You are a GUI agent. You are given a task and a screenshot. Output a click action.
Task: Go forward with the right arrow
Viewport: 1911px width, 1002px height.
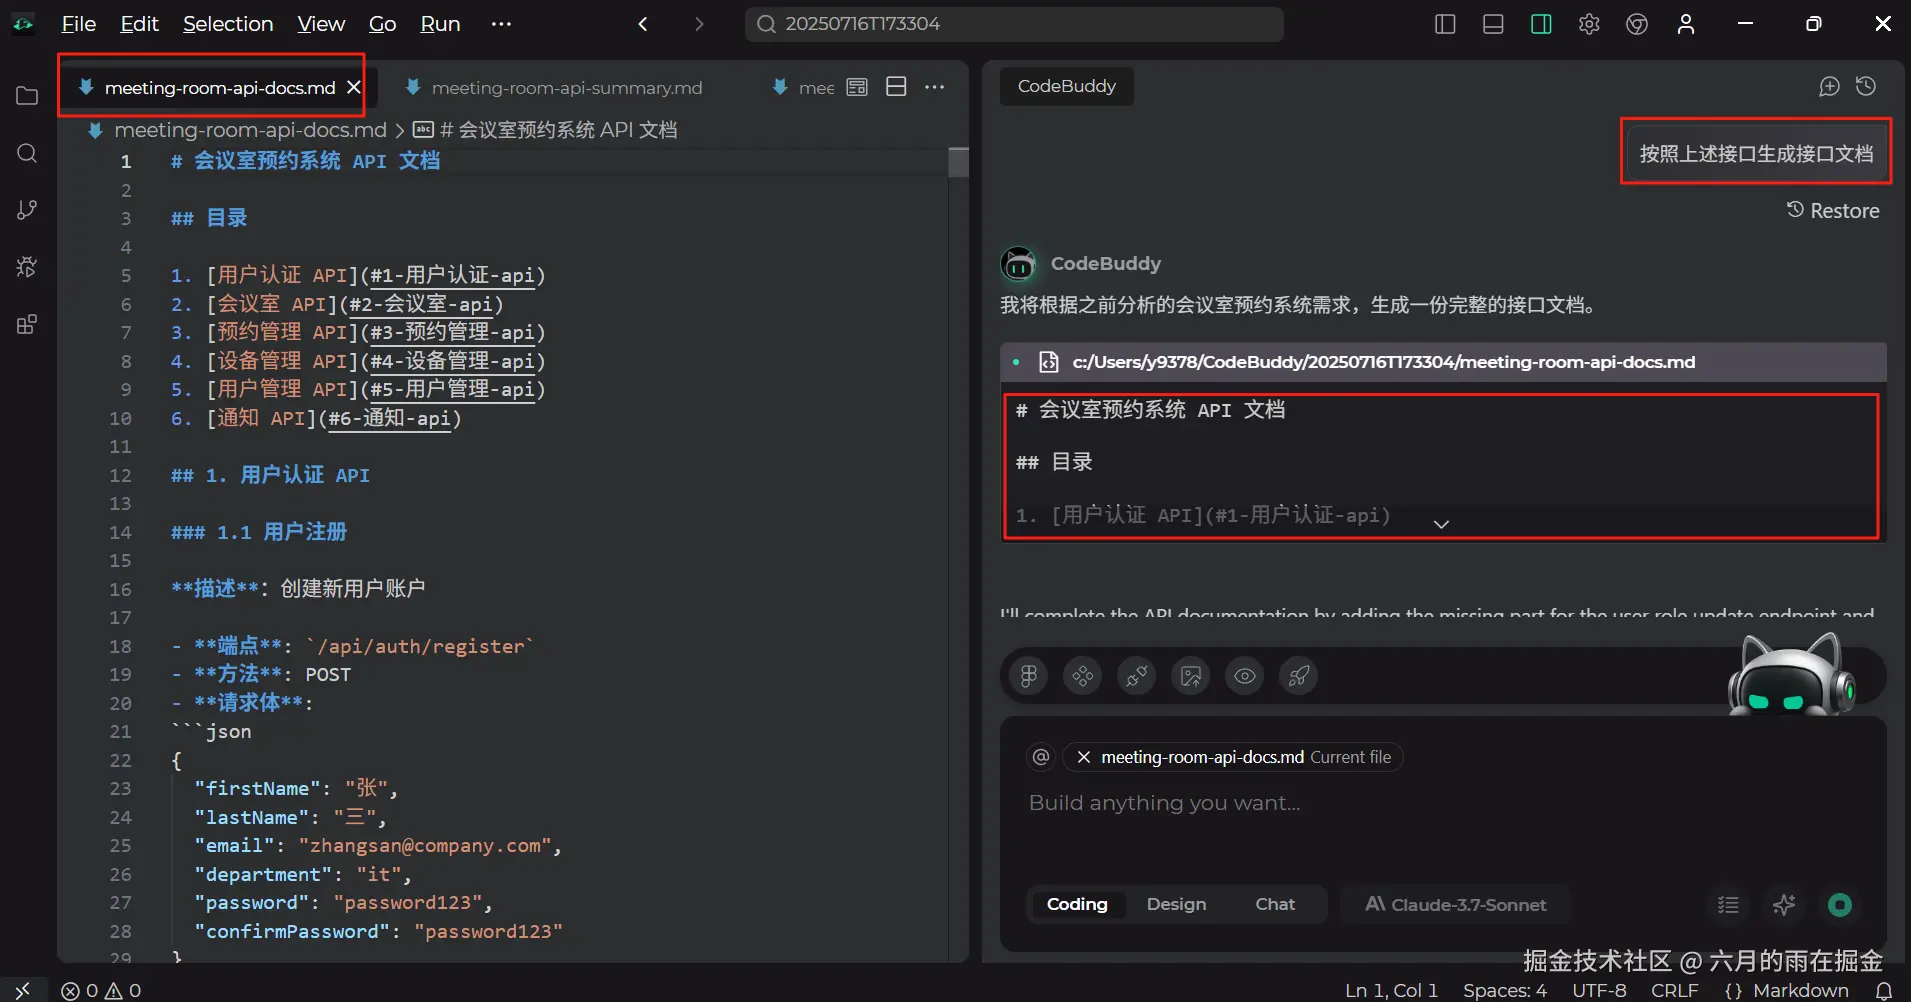click(699, 24)
